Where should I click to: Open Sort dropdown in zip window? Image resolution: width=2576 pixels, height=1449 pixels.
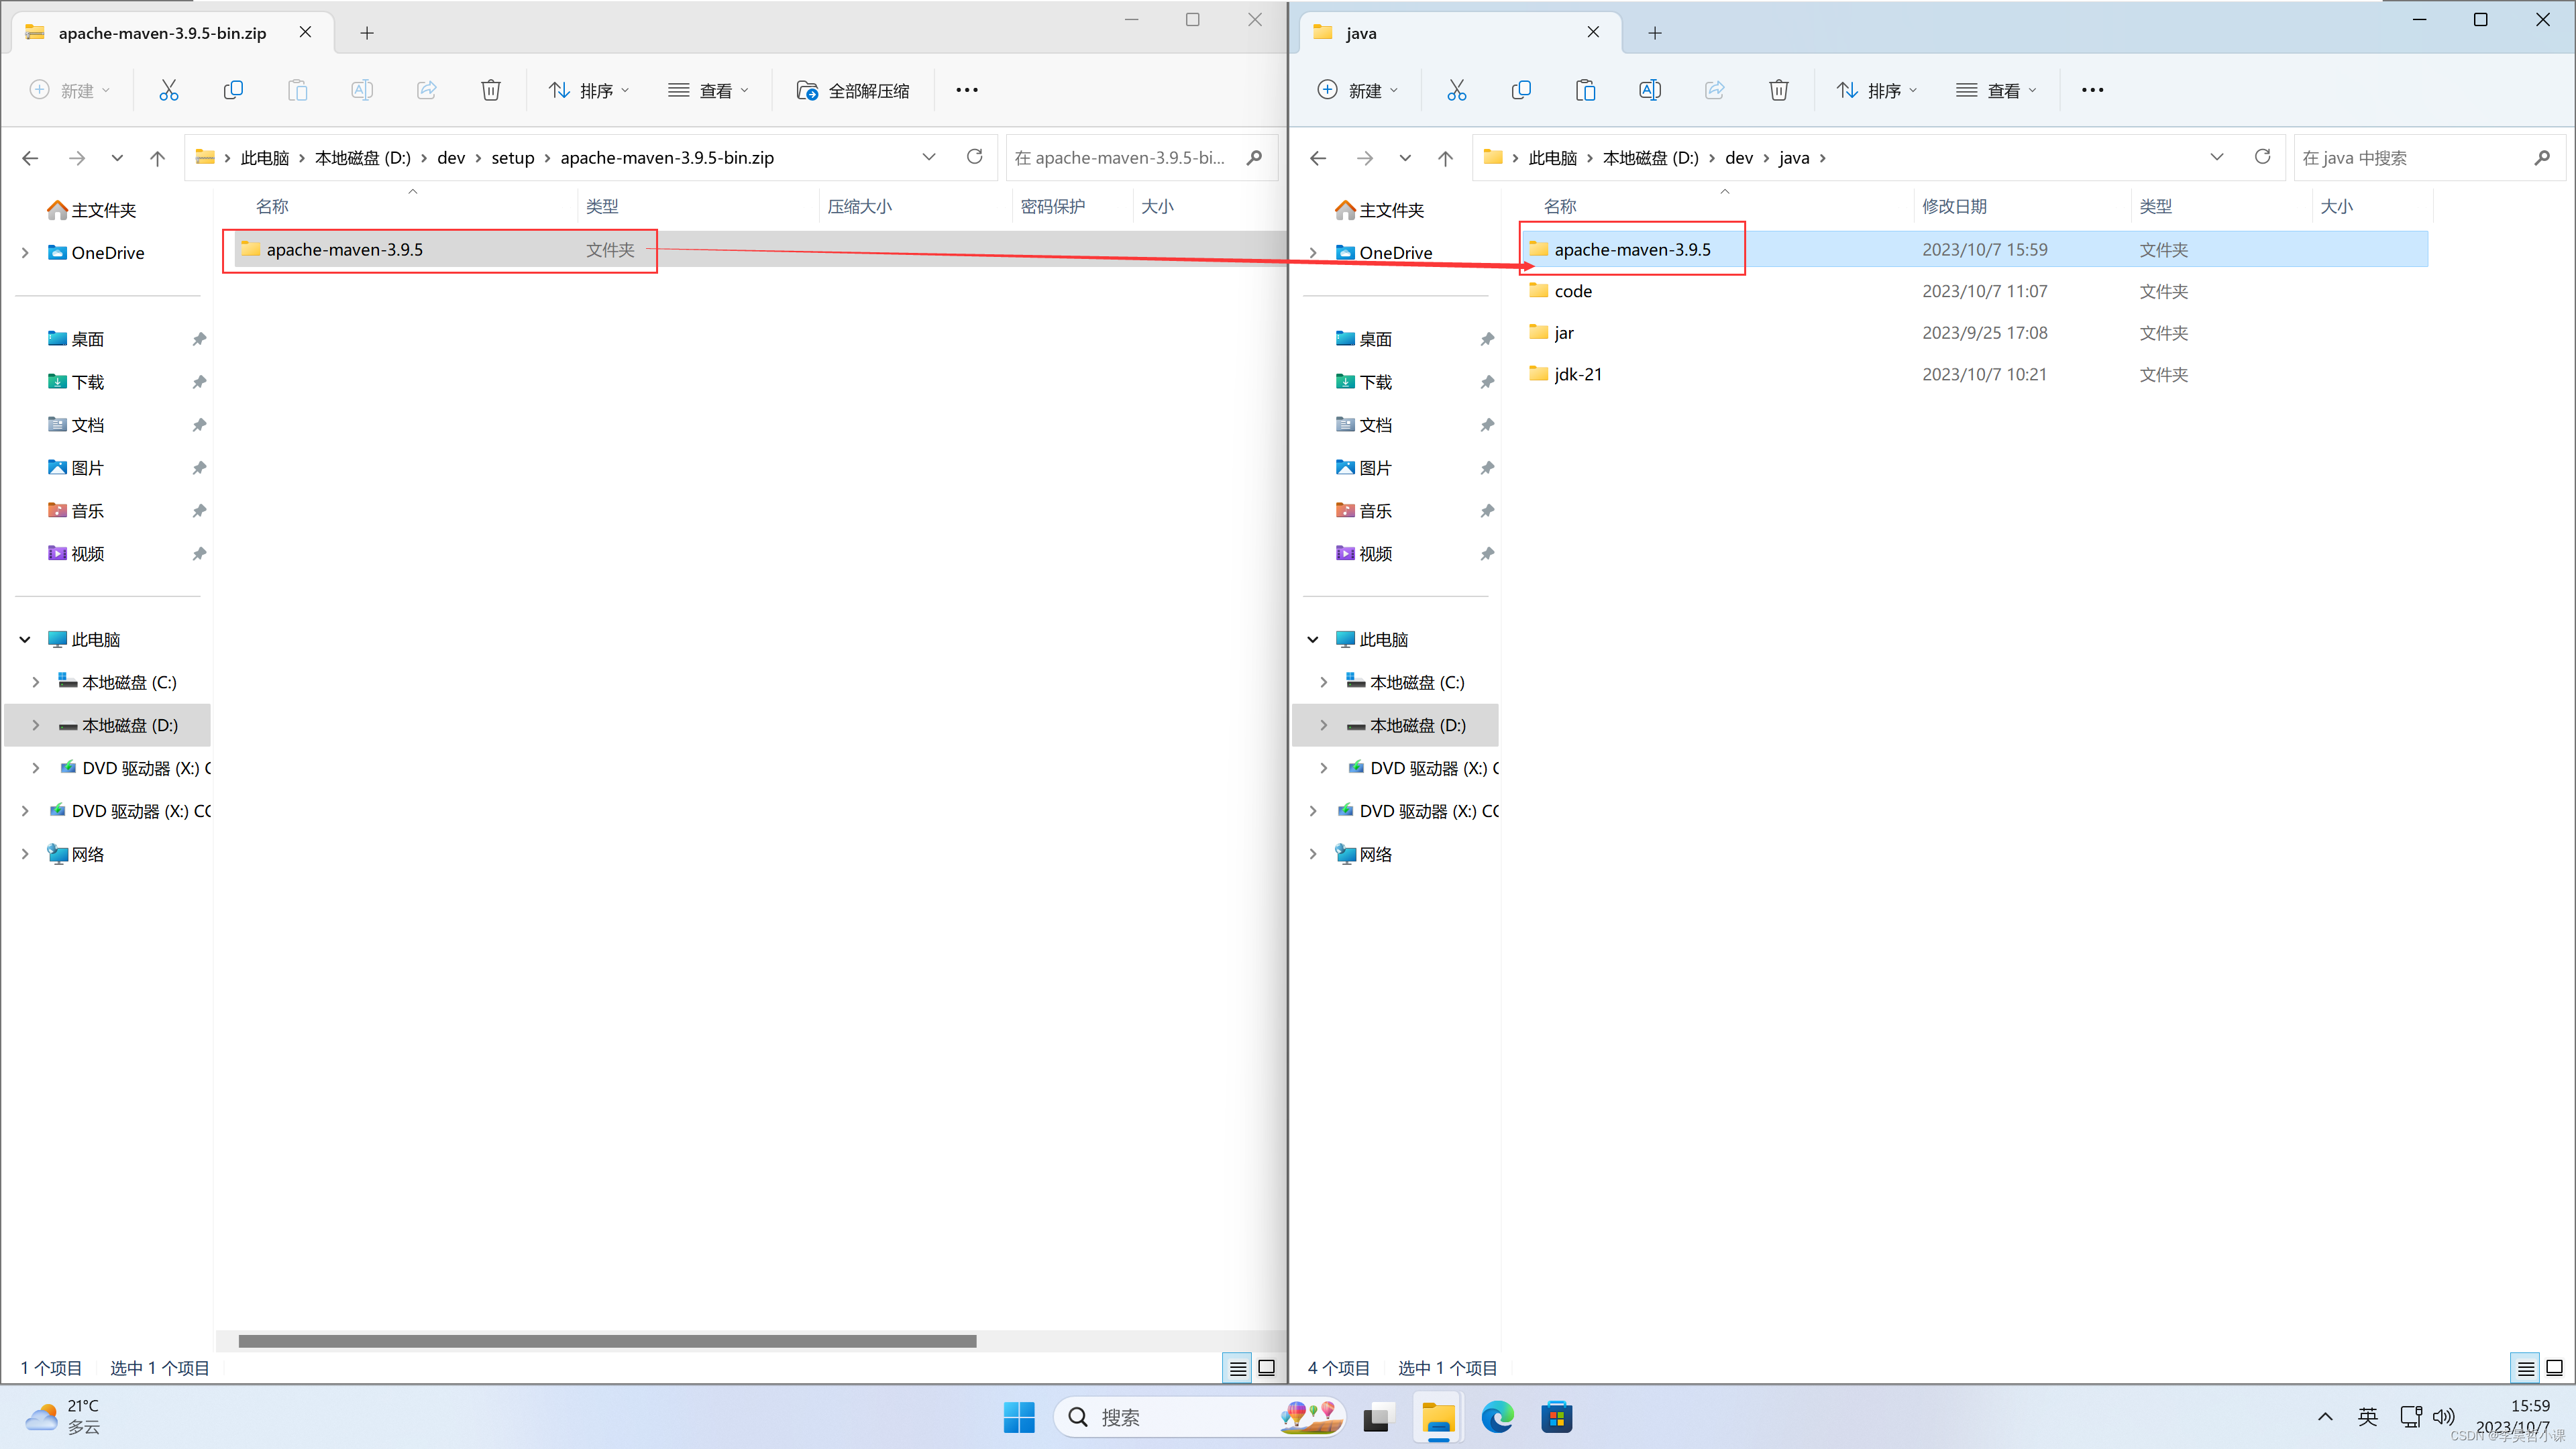pyautogui.click(x=588, y=90)
